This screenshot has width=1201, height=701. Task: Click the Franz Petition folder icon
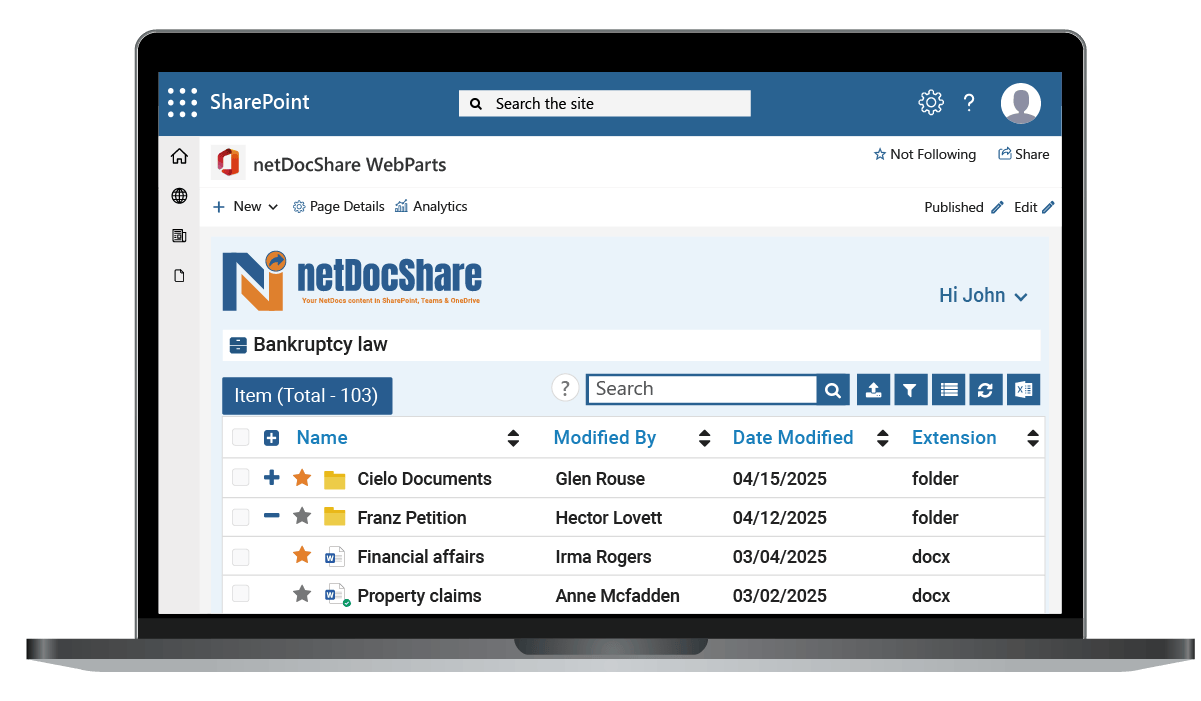335,517
